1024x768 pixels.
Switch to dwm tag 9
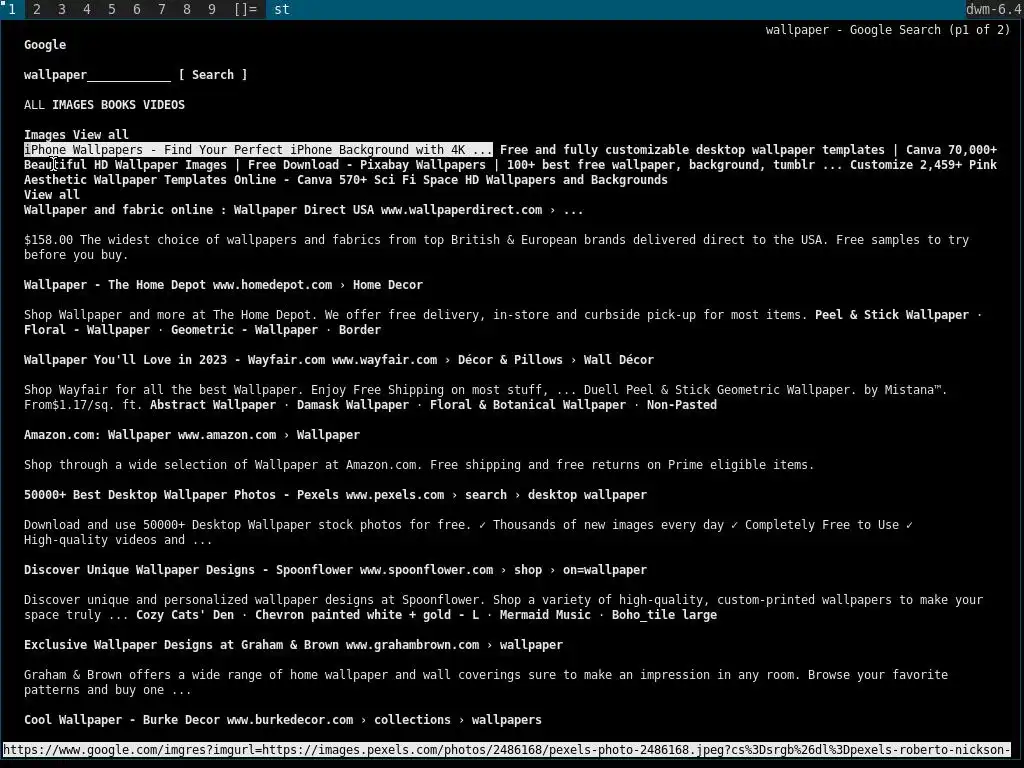tap(212, 9)
